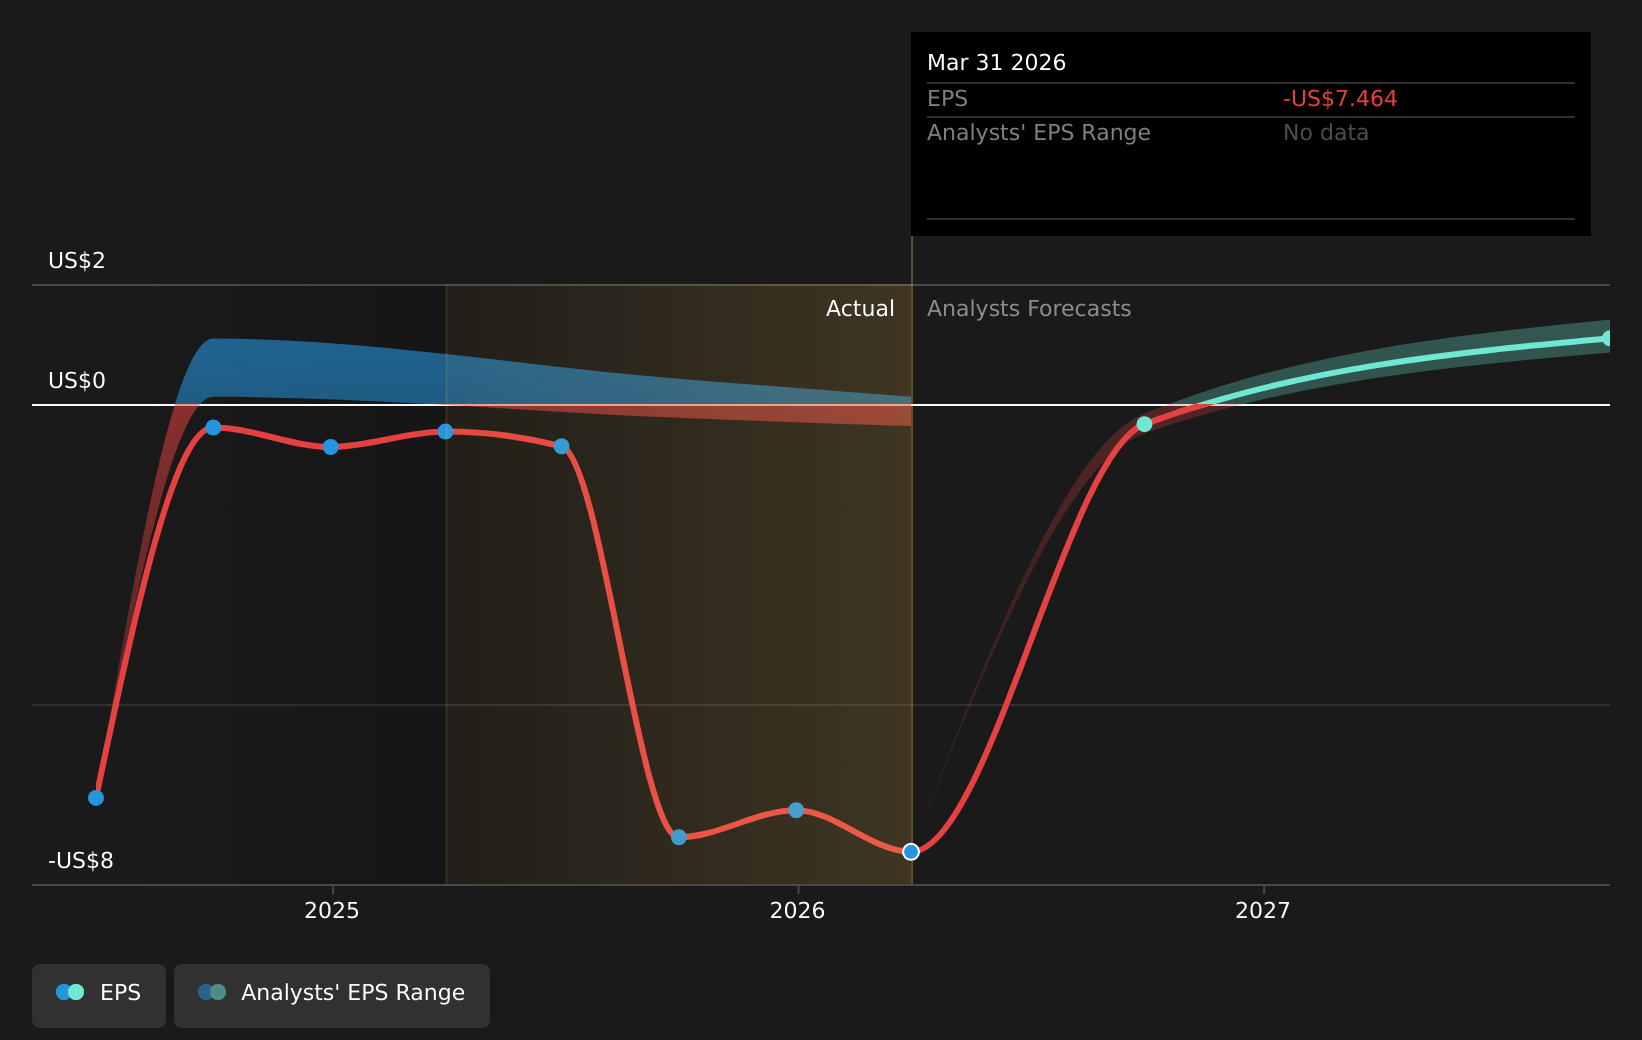Click the No data tooltip value

(x=1326, y=133)
